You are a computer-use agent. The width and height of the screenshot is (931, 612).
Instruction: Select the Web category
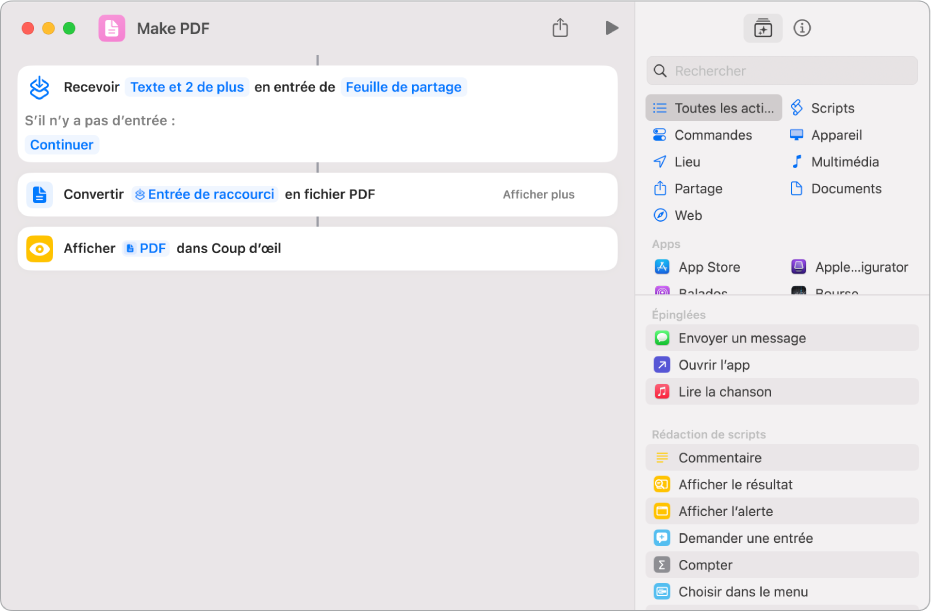(677, 215)
